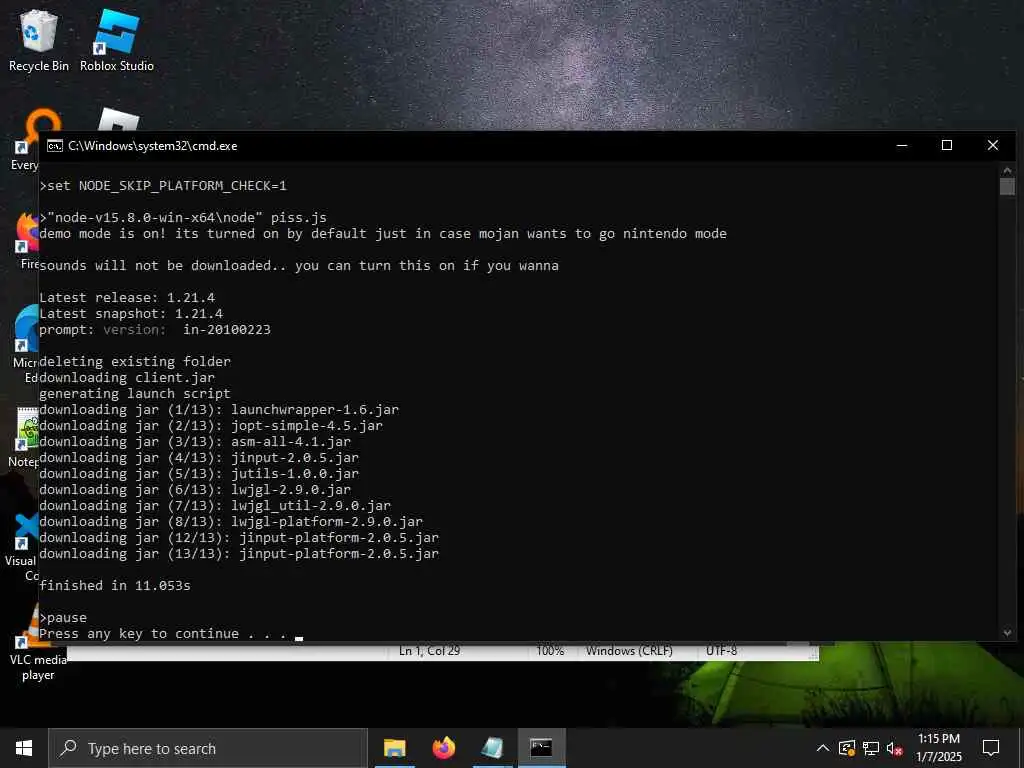Switch to the Notepad taskbar window
Image resolution: width=1024 pixels, height=768 pixels.
click(x=492, y=748)
